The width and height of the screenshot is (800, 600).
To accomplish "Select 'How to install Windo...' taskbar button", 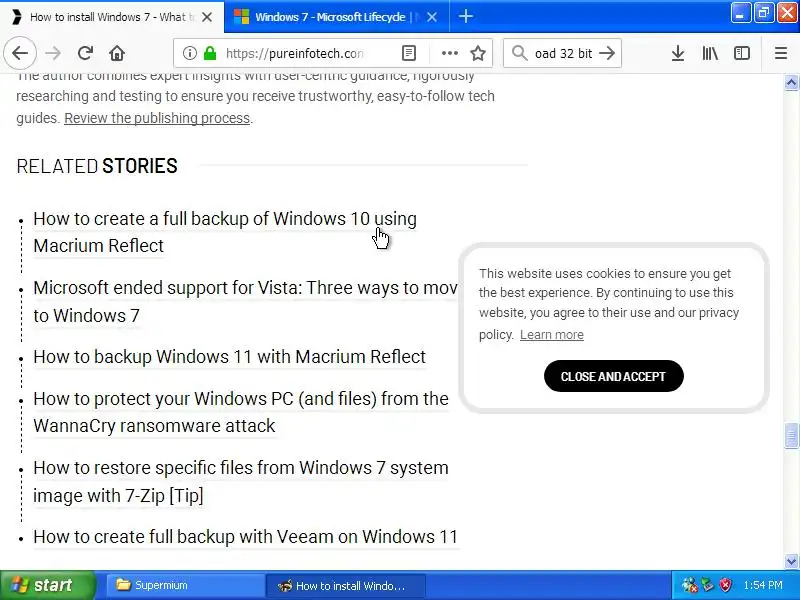I will [x=345, y=585].
